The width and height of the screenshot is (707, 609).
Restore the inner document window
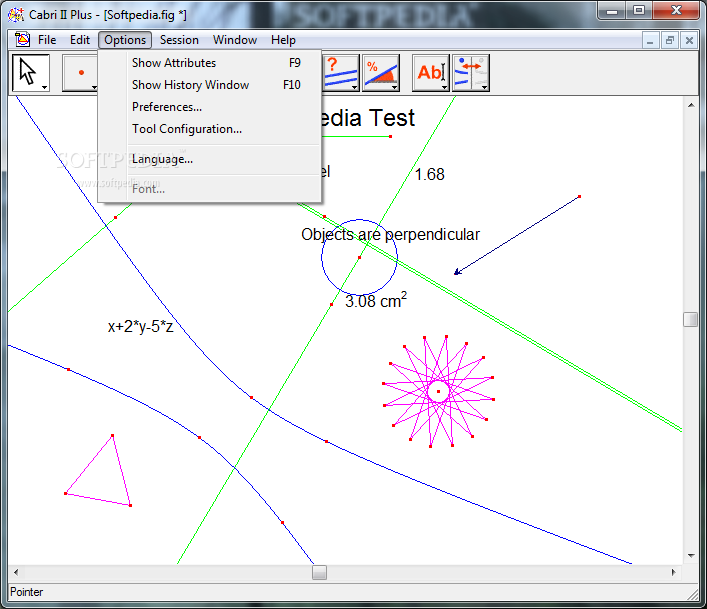click(670, 41)
